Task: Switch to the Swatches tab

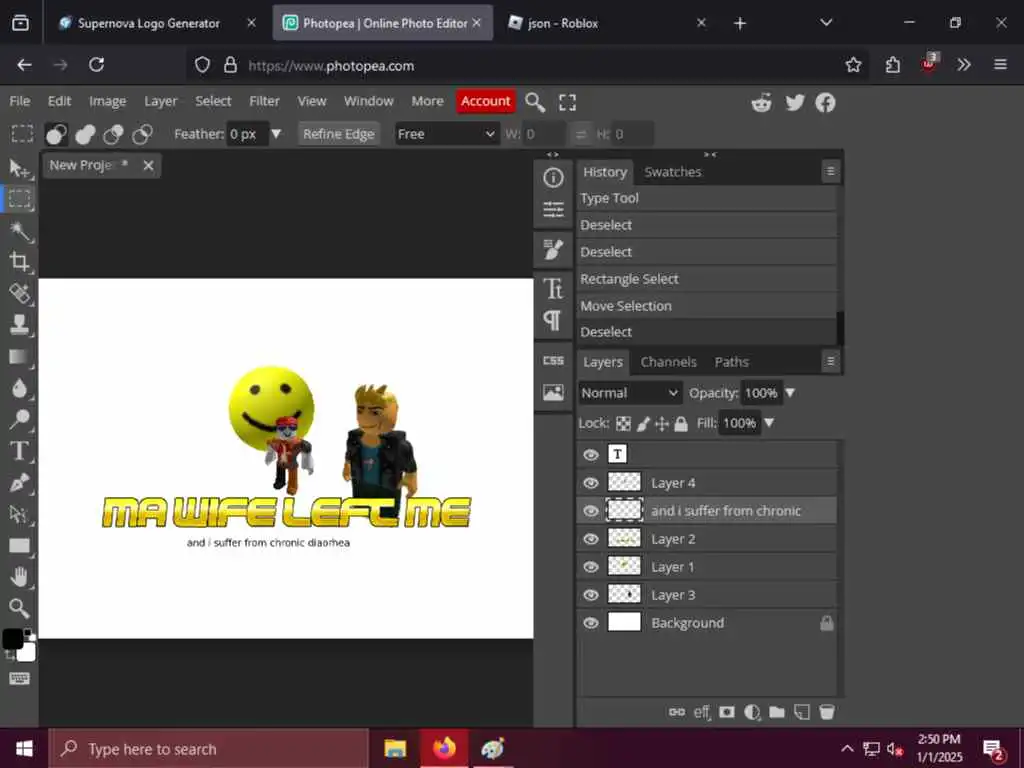Action: pos(673,172)
